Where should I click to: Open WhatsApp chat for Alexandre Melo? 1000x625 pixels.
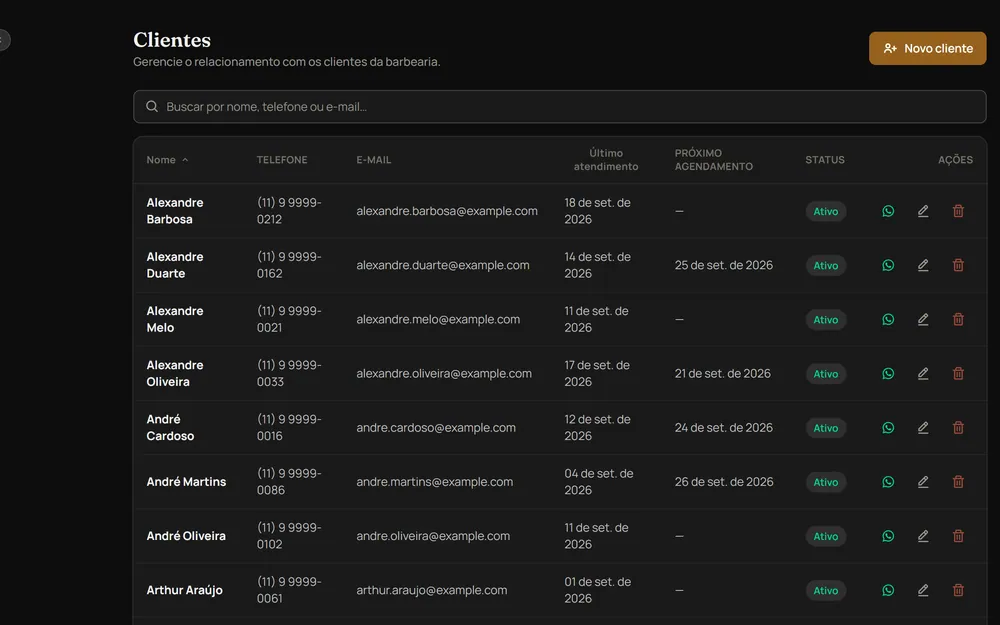coord(888,320)
